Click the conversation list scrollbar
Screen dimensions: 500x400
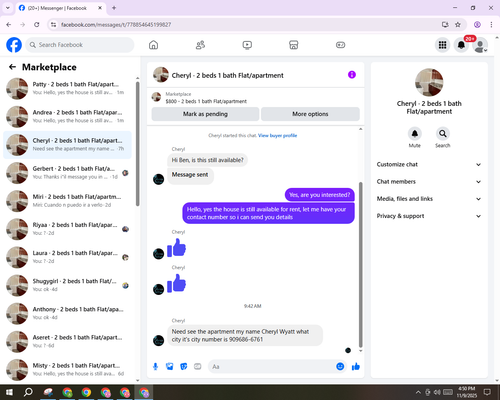click(138, 144)
